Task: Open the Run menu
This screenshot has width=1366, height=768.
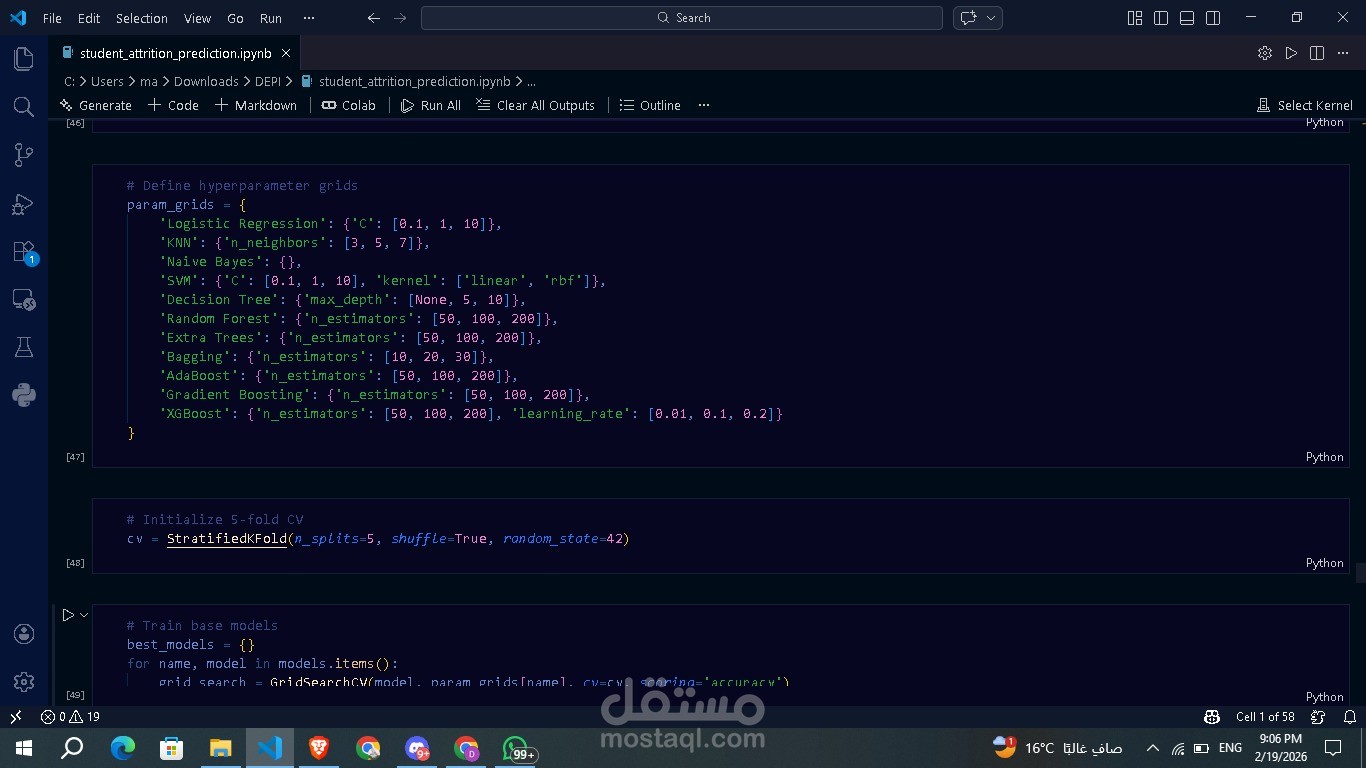Action: tap(271, 18)
